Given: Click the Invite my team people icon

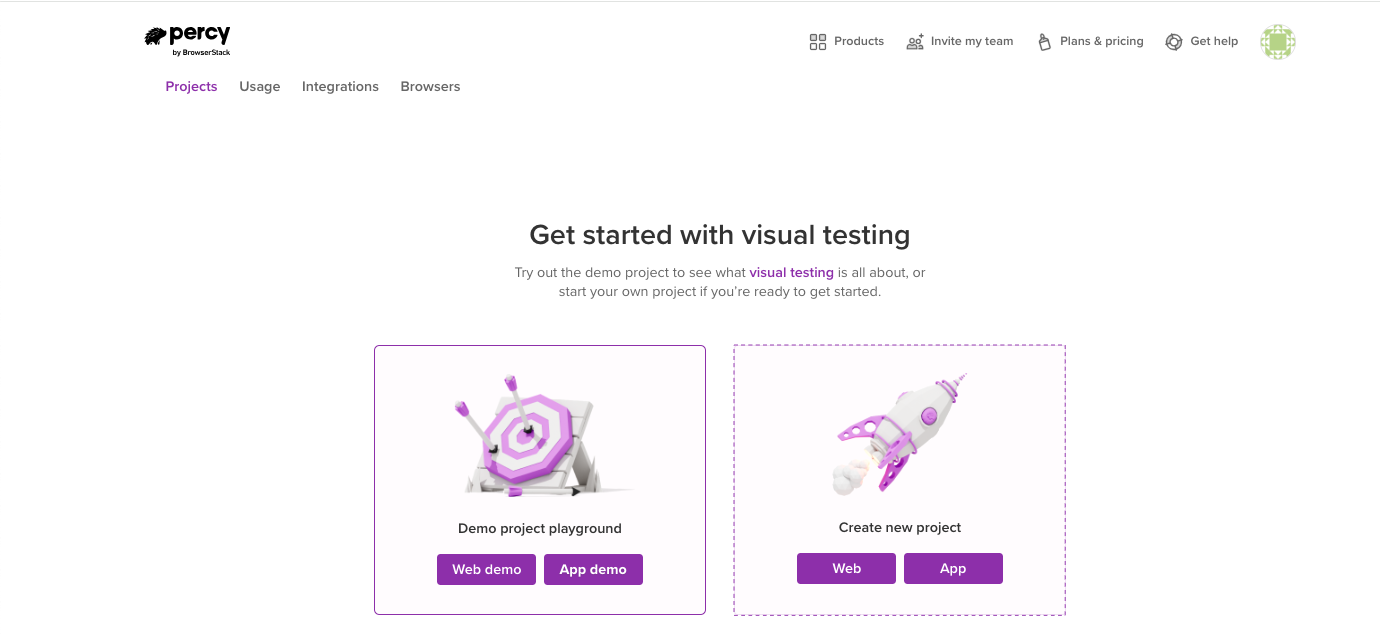Looking at the screenshot, I should pyautogui.click(x=915, y=42).
